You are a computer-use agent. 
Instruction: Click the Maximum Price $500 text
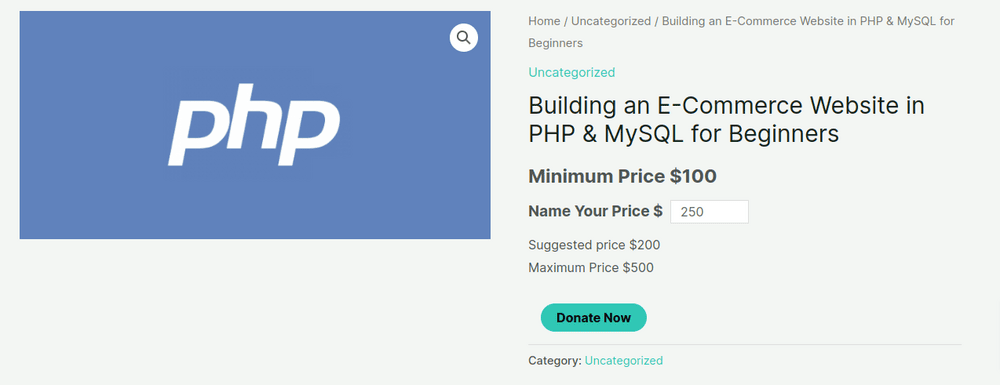coord(591,268)
